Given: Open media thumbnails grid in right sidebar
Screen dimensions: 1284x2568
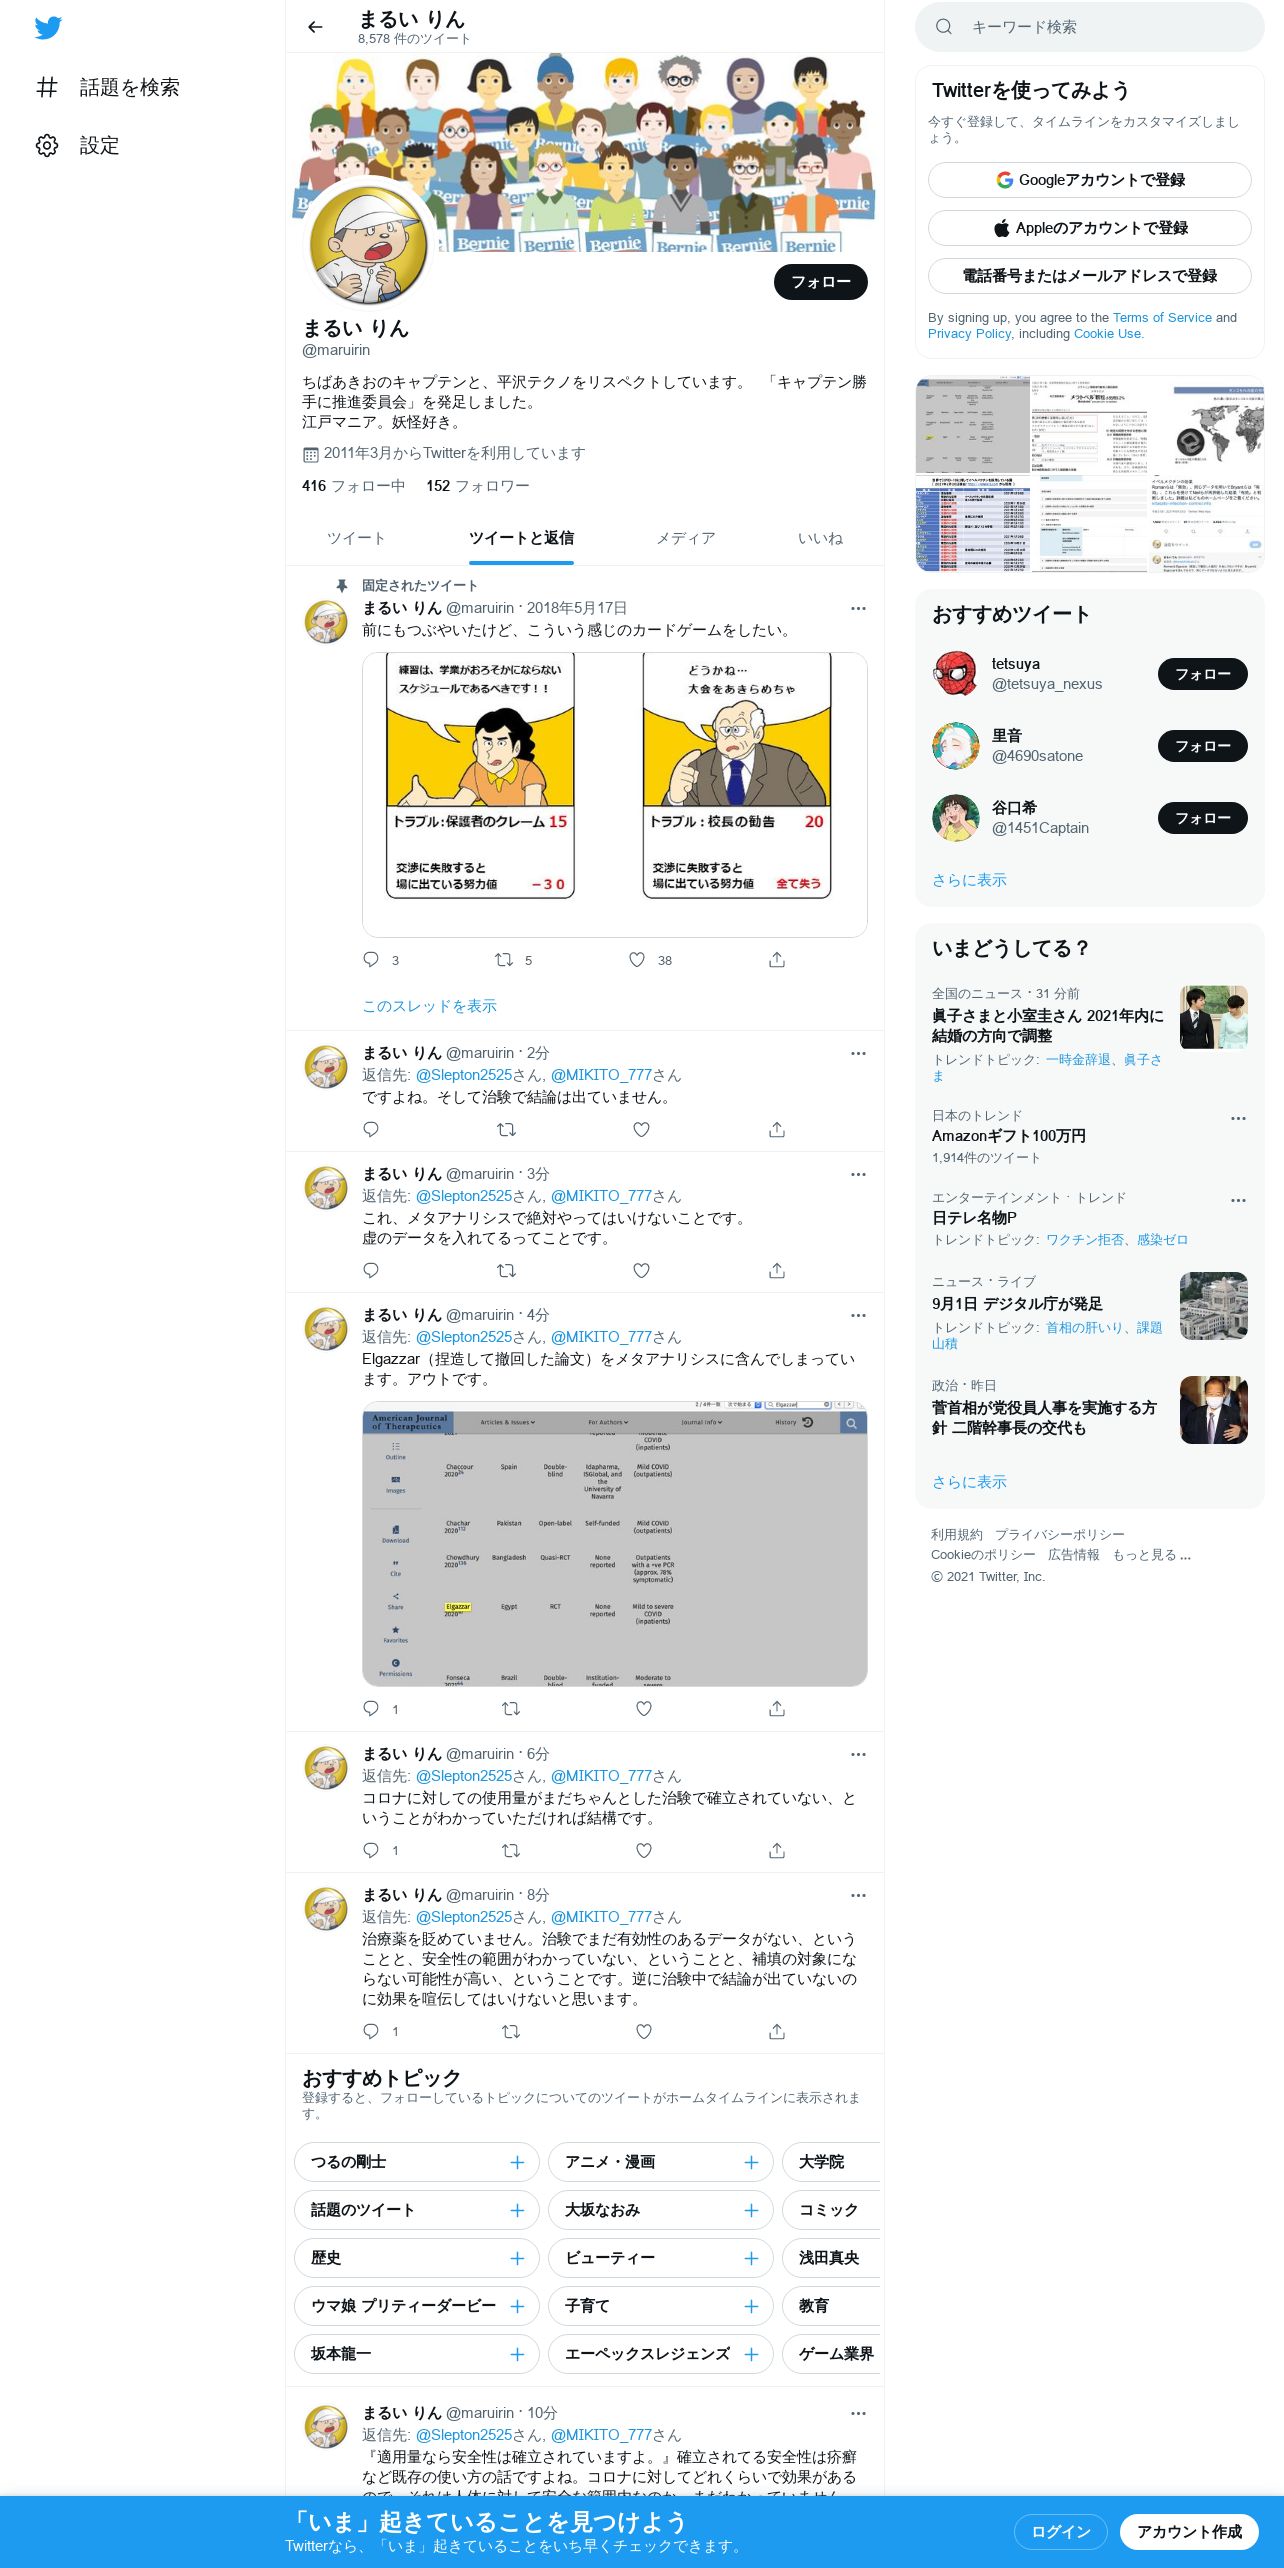Looking at the screenshot, I should 1089,474.
